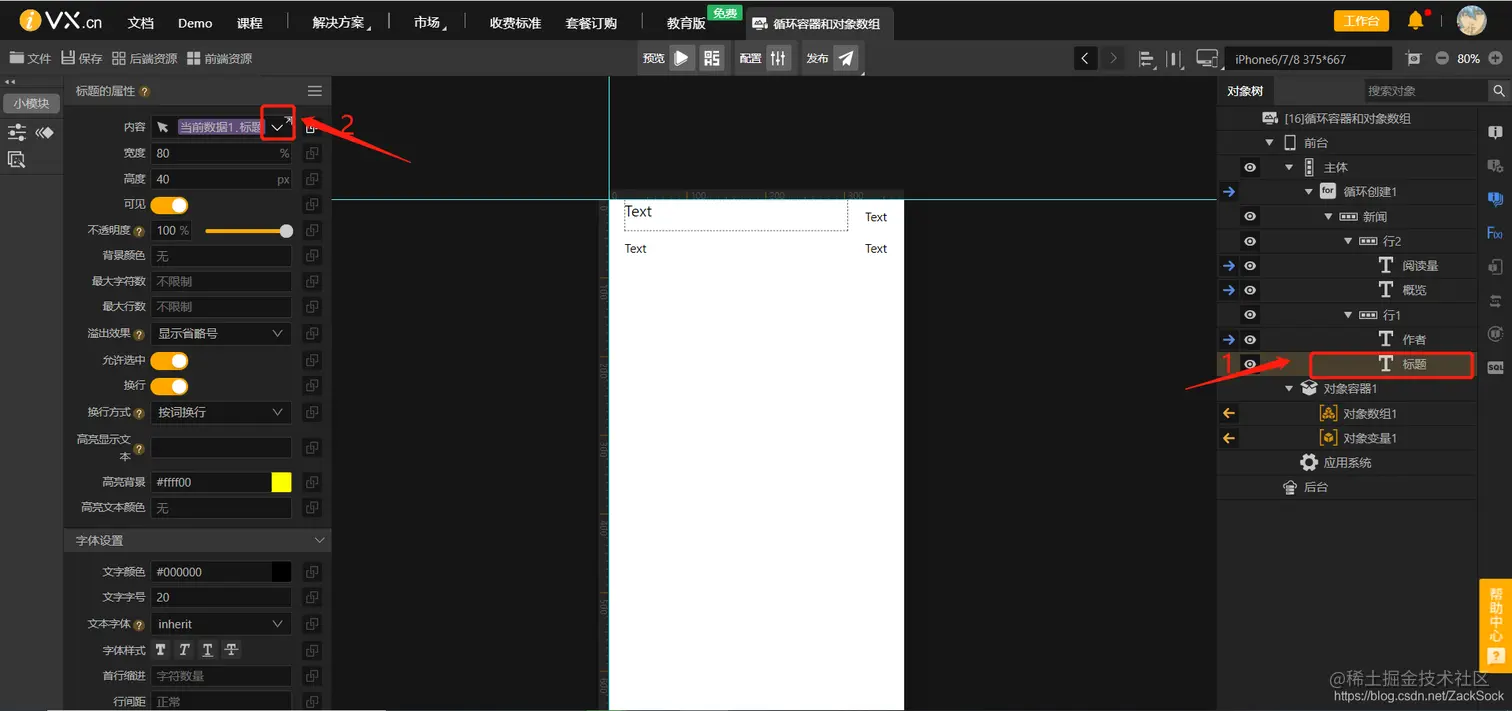This screenshot has width=1512, height=711.
Task: Open the vertical distribution tool icon
Action: pyautogui.click(x=1176, y=59)
